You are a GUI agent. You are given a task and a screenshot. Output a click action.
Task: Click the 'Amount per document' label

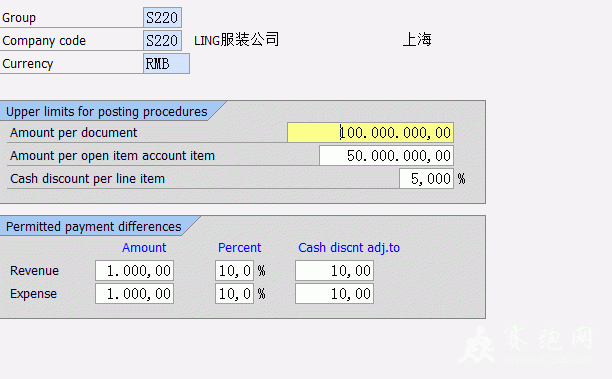tap(73, 133)
